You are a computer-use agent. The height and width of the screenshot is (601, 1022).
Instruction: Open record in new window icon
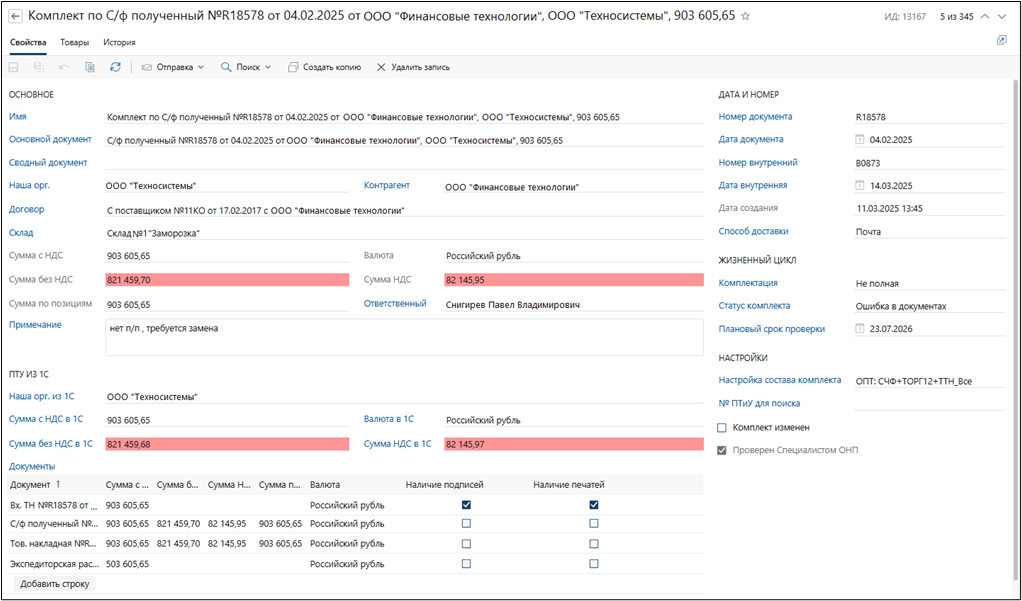(1001, 41)
